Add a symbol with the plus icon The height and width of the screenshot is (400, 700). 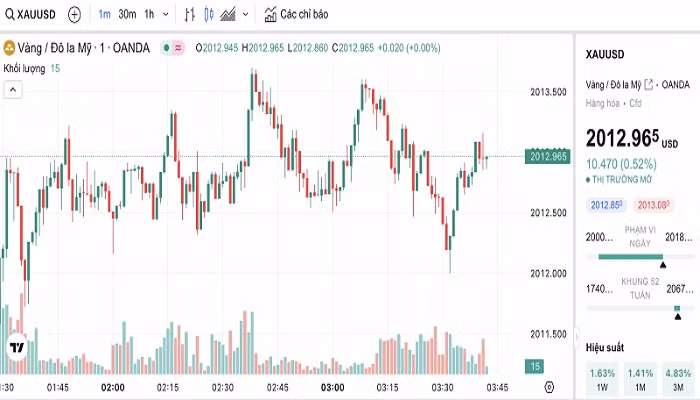pyautogui.click(x=75, y=15)
